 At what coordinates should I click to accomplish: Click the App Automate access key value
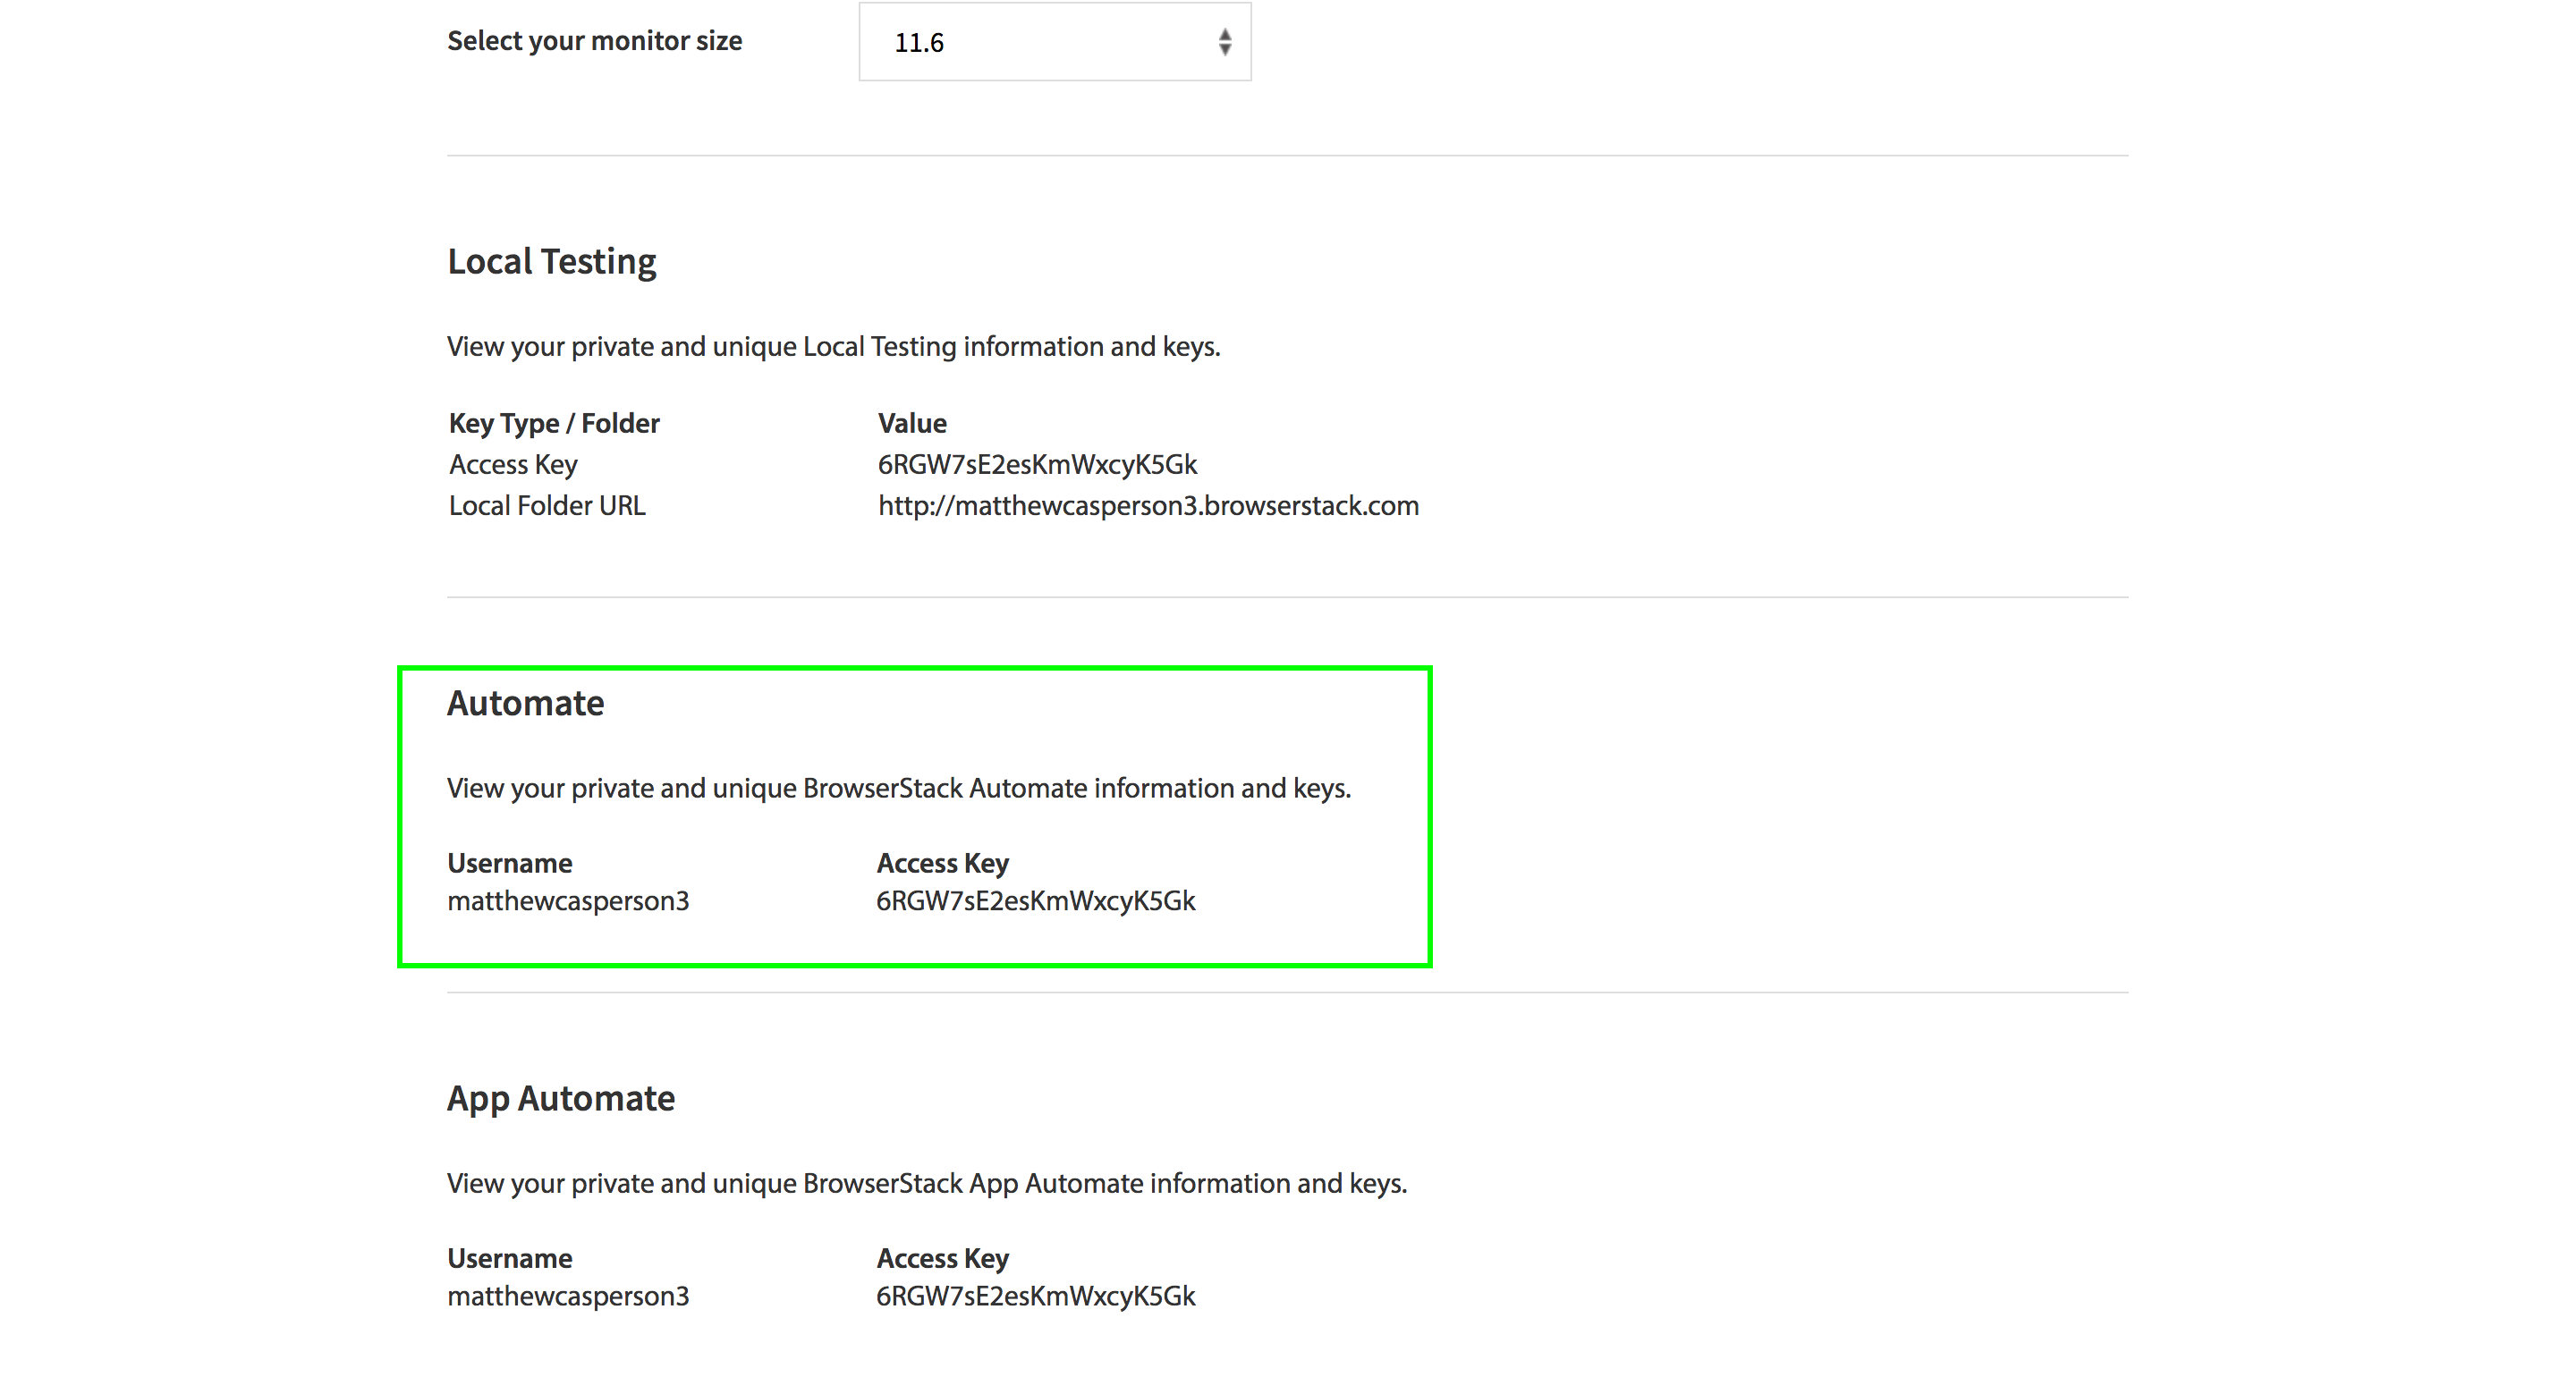pyautogui.click(x=1035, y=1296)
